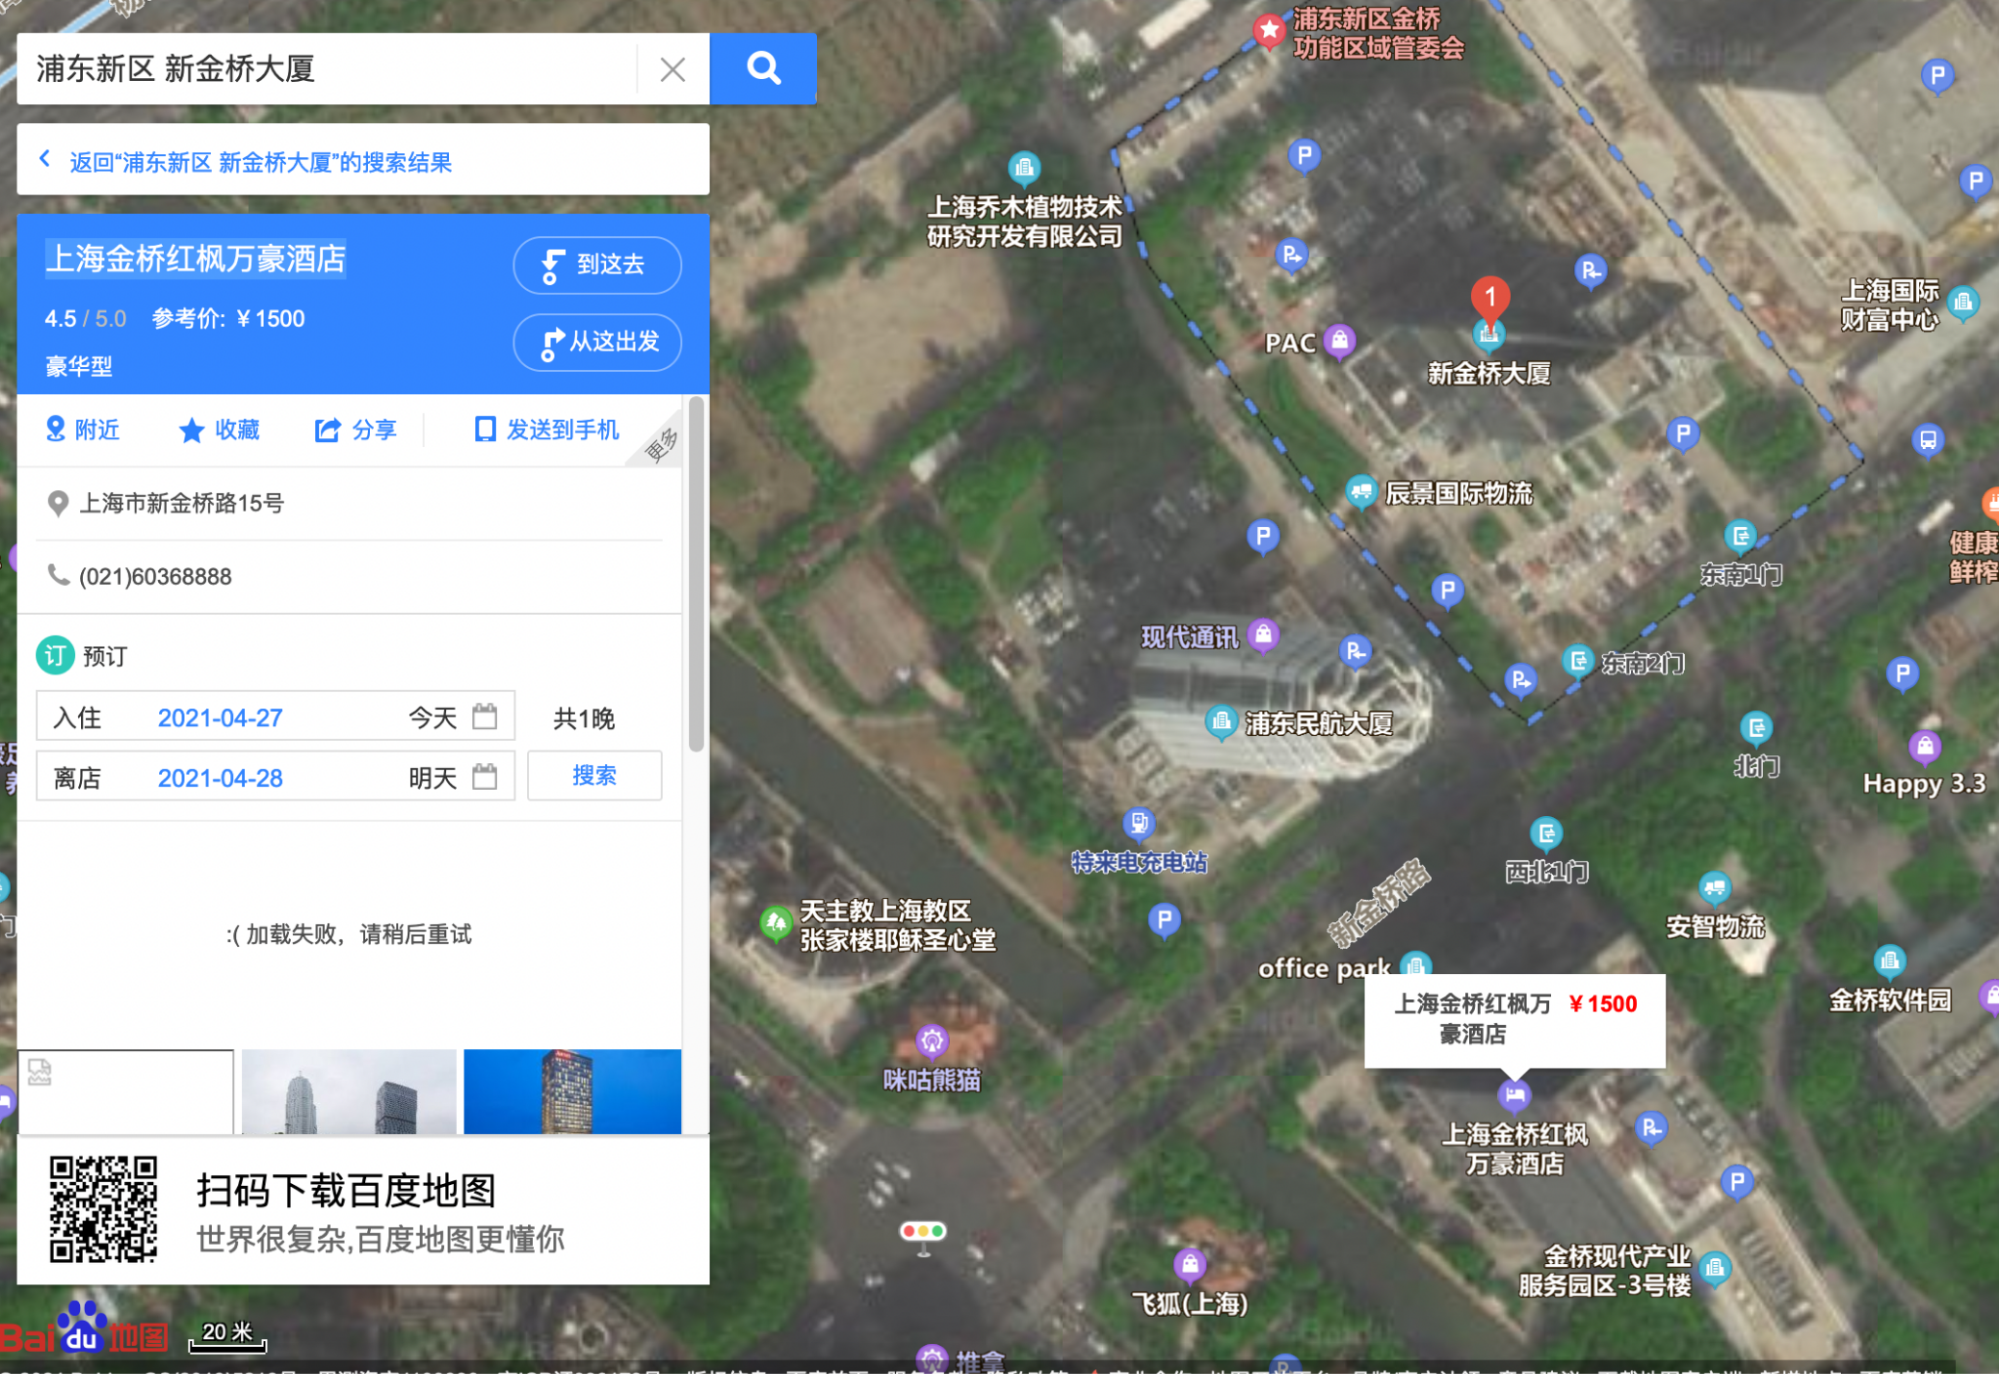
Task: Click the 浦东新区金桥功能区域管委会 star pin
Action: 1269,30
